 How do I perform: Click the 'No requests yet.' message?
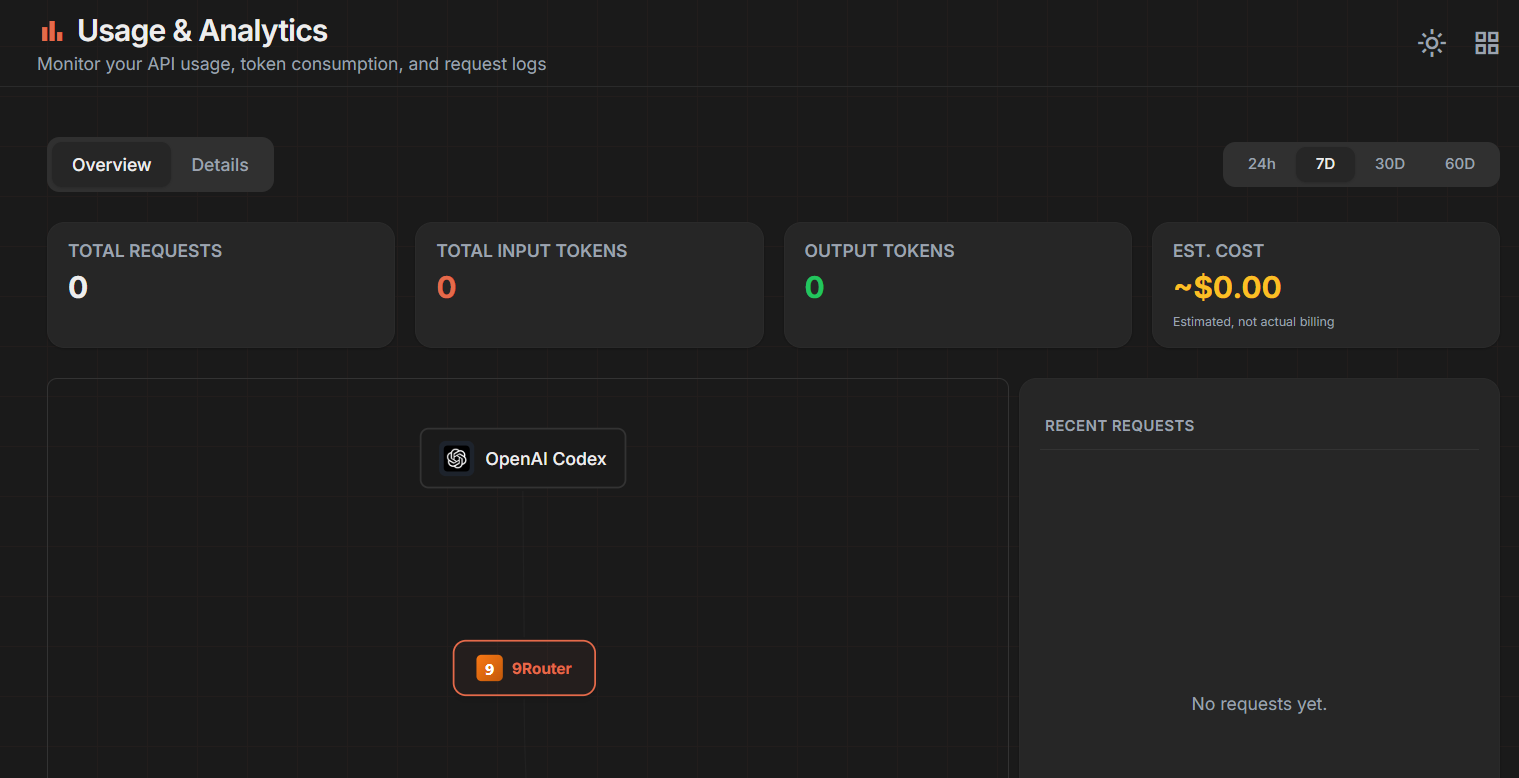point(1259,704)
